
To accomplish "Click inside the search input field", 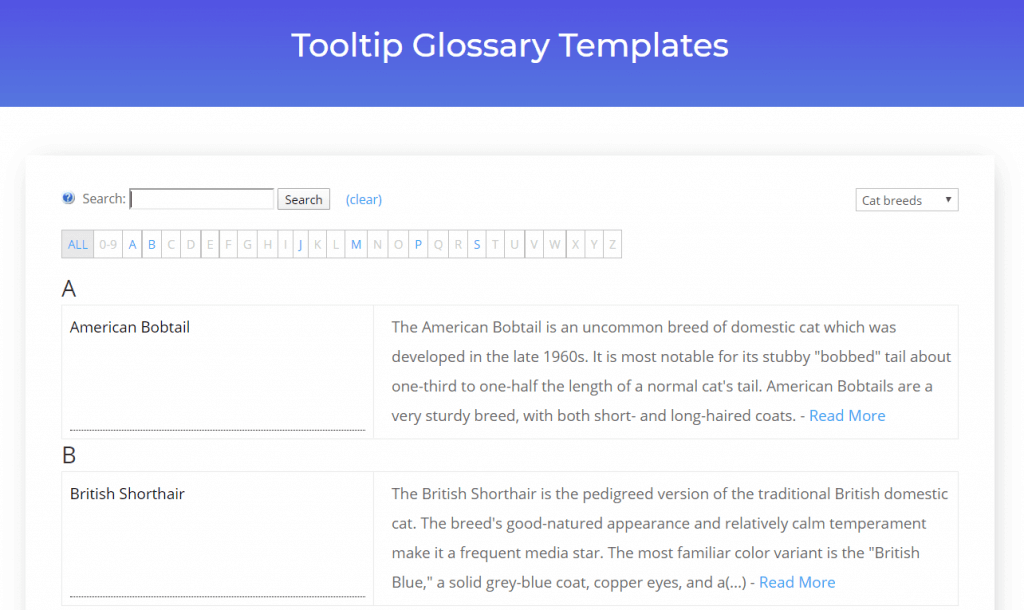I will [201, 198].
